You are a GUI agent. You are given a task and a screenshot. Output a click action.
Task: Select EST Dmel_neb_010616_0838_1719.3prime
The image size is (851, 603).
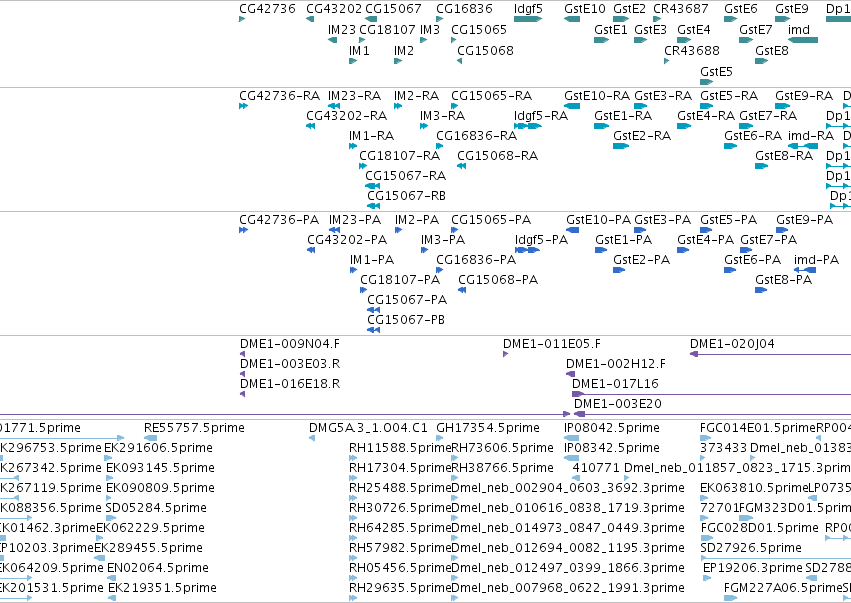(568, 508)
